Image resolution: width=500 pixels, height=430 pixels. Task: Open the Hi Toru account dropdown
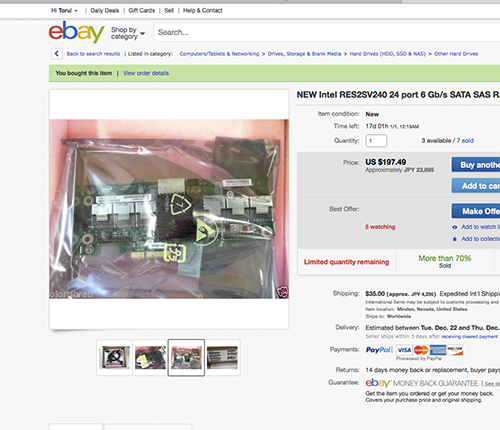[x=64, y=11]
